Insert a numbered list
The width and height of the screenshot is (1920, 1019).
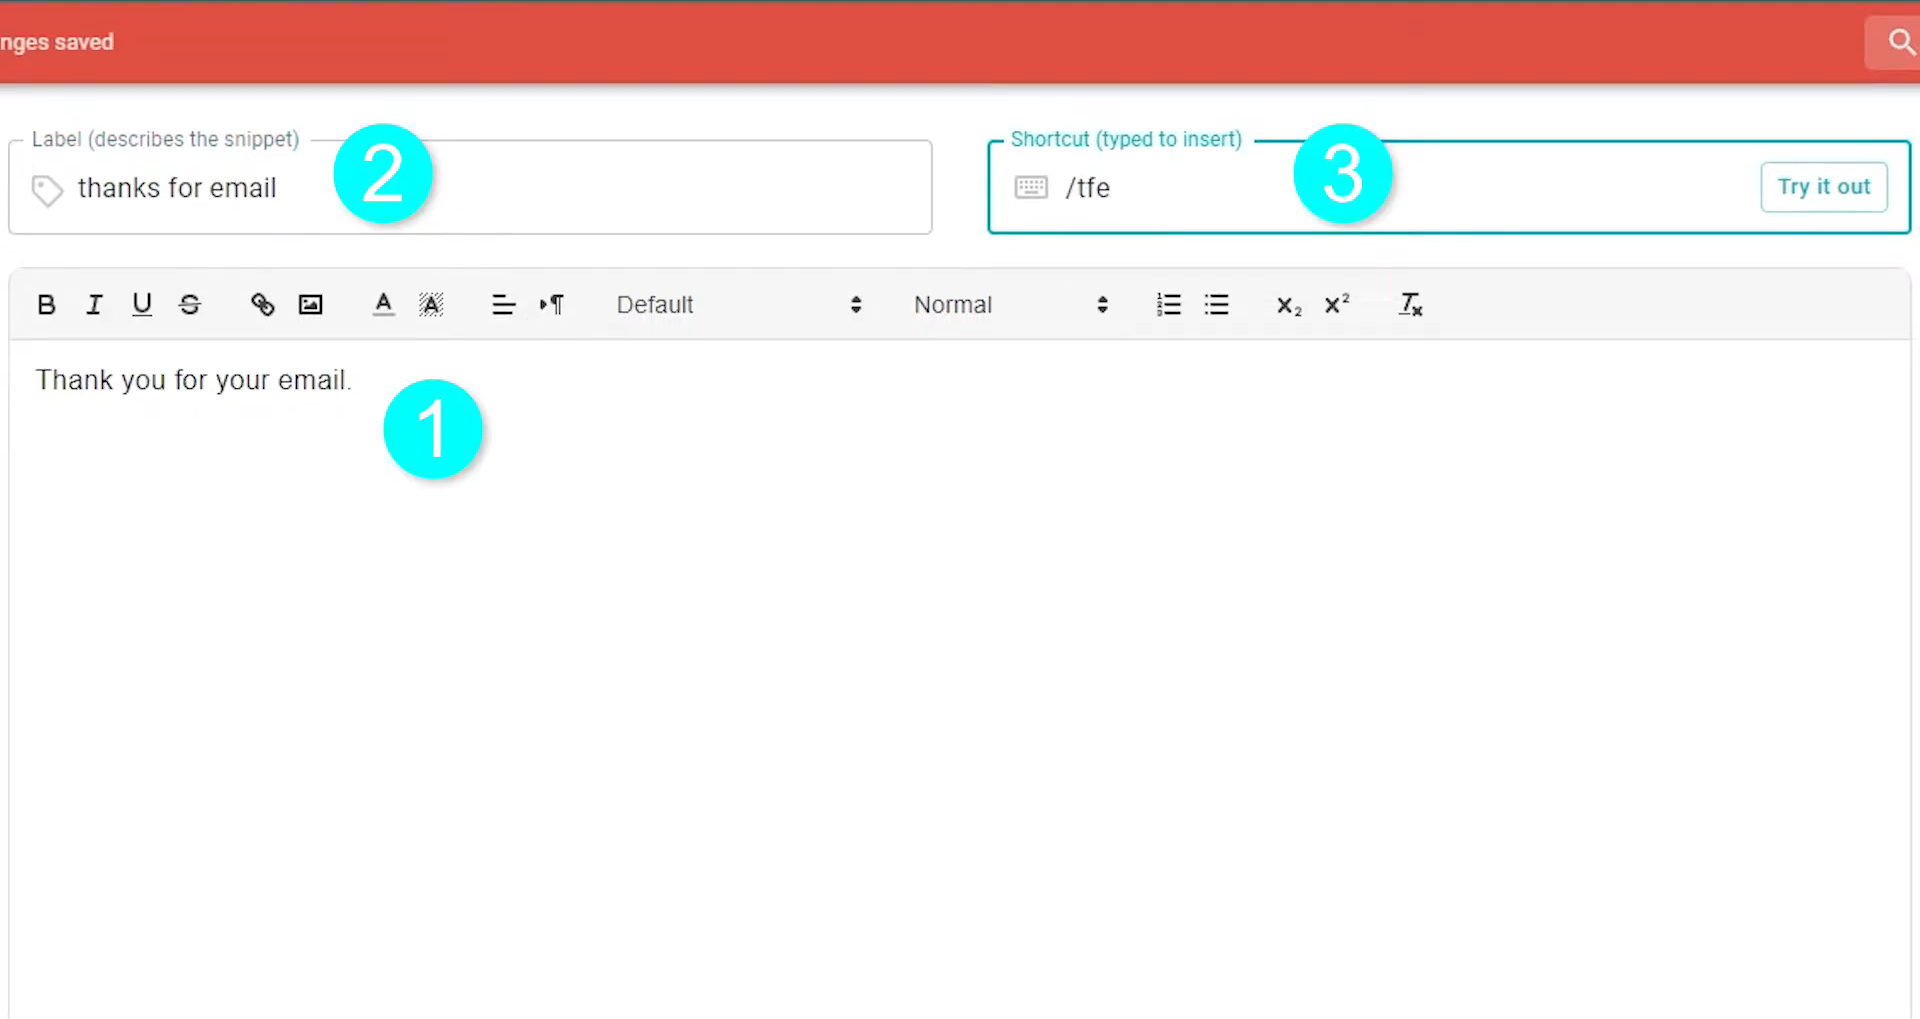click(x=1168, y=305)
